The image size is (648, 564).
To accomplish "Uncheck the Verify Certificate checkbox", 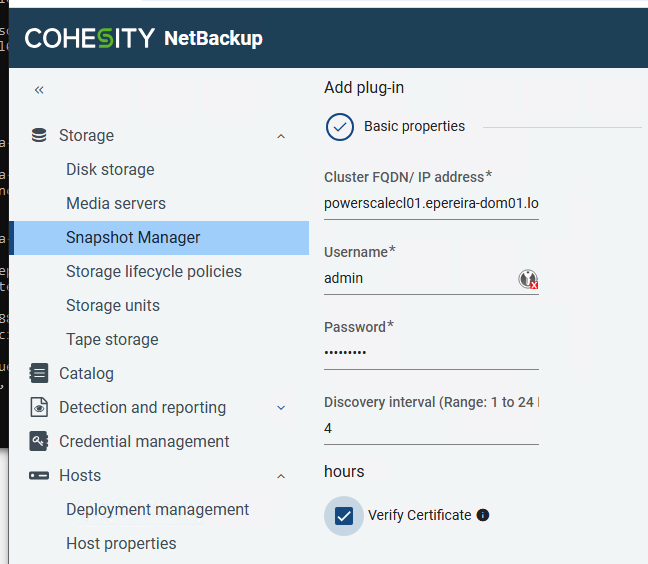I will [344, 516].
